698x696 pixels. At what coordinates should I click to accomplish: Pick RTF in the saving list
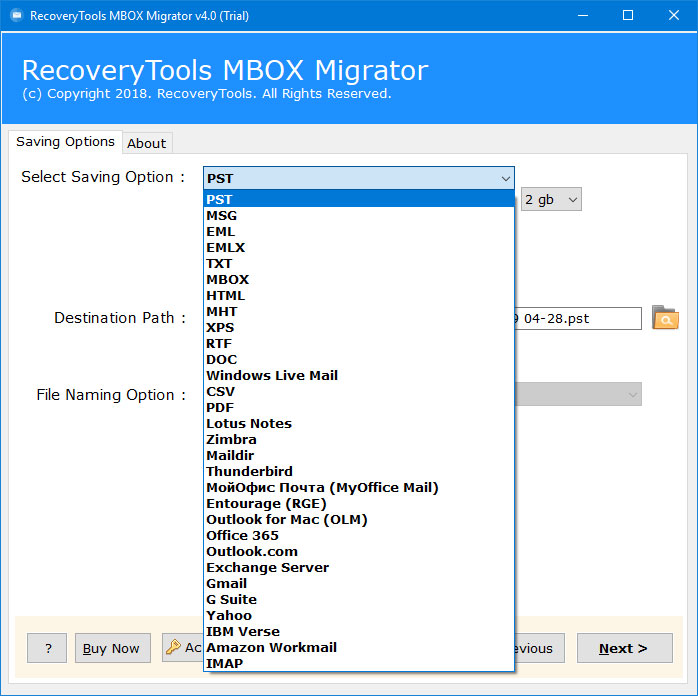[359, 344]
